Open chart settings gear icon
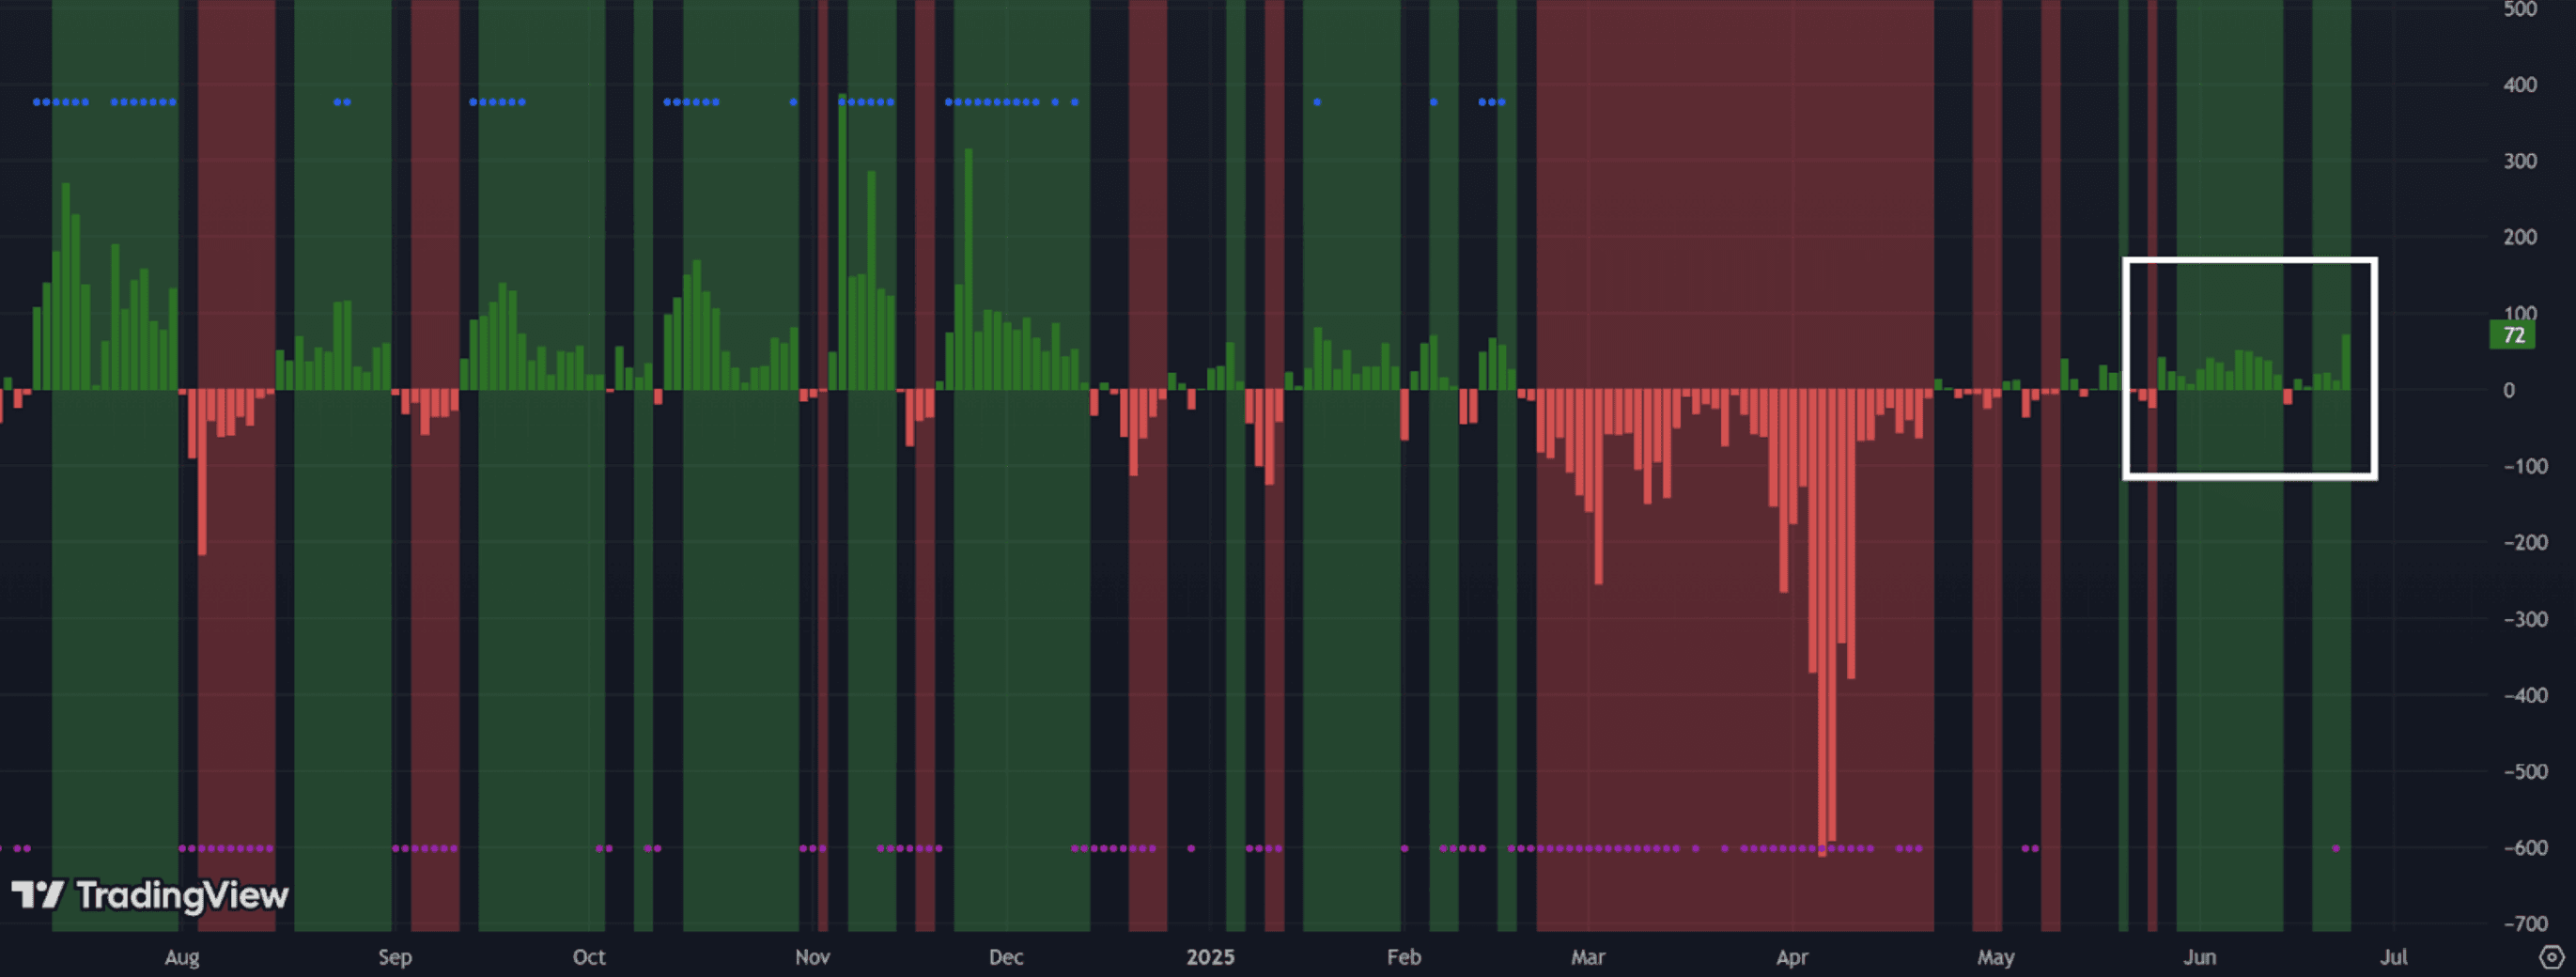Image resolution: width=2576 pixels, height=977 pixels. tap(2551, 957)
